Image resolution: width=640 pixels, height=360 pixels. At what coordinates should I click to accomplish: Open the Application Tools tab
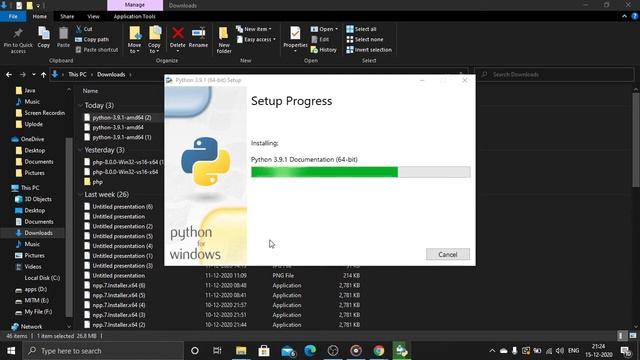pyautogui.click(x=134, y=16)
